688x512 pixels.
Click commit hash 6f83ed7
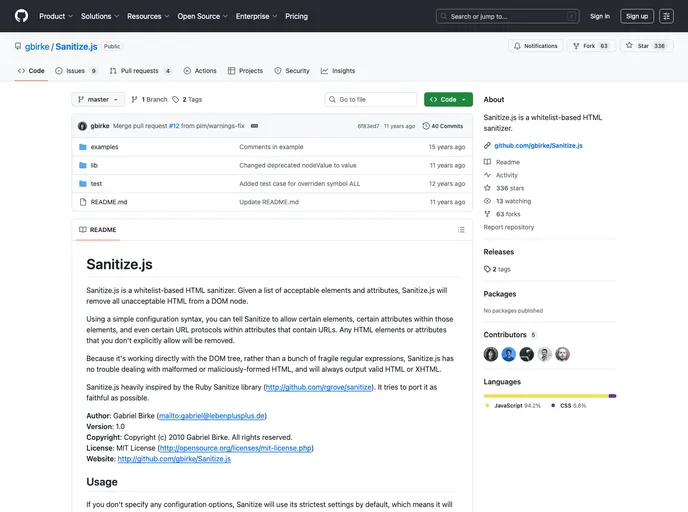pos(368,126)
